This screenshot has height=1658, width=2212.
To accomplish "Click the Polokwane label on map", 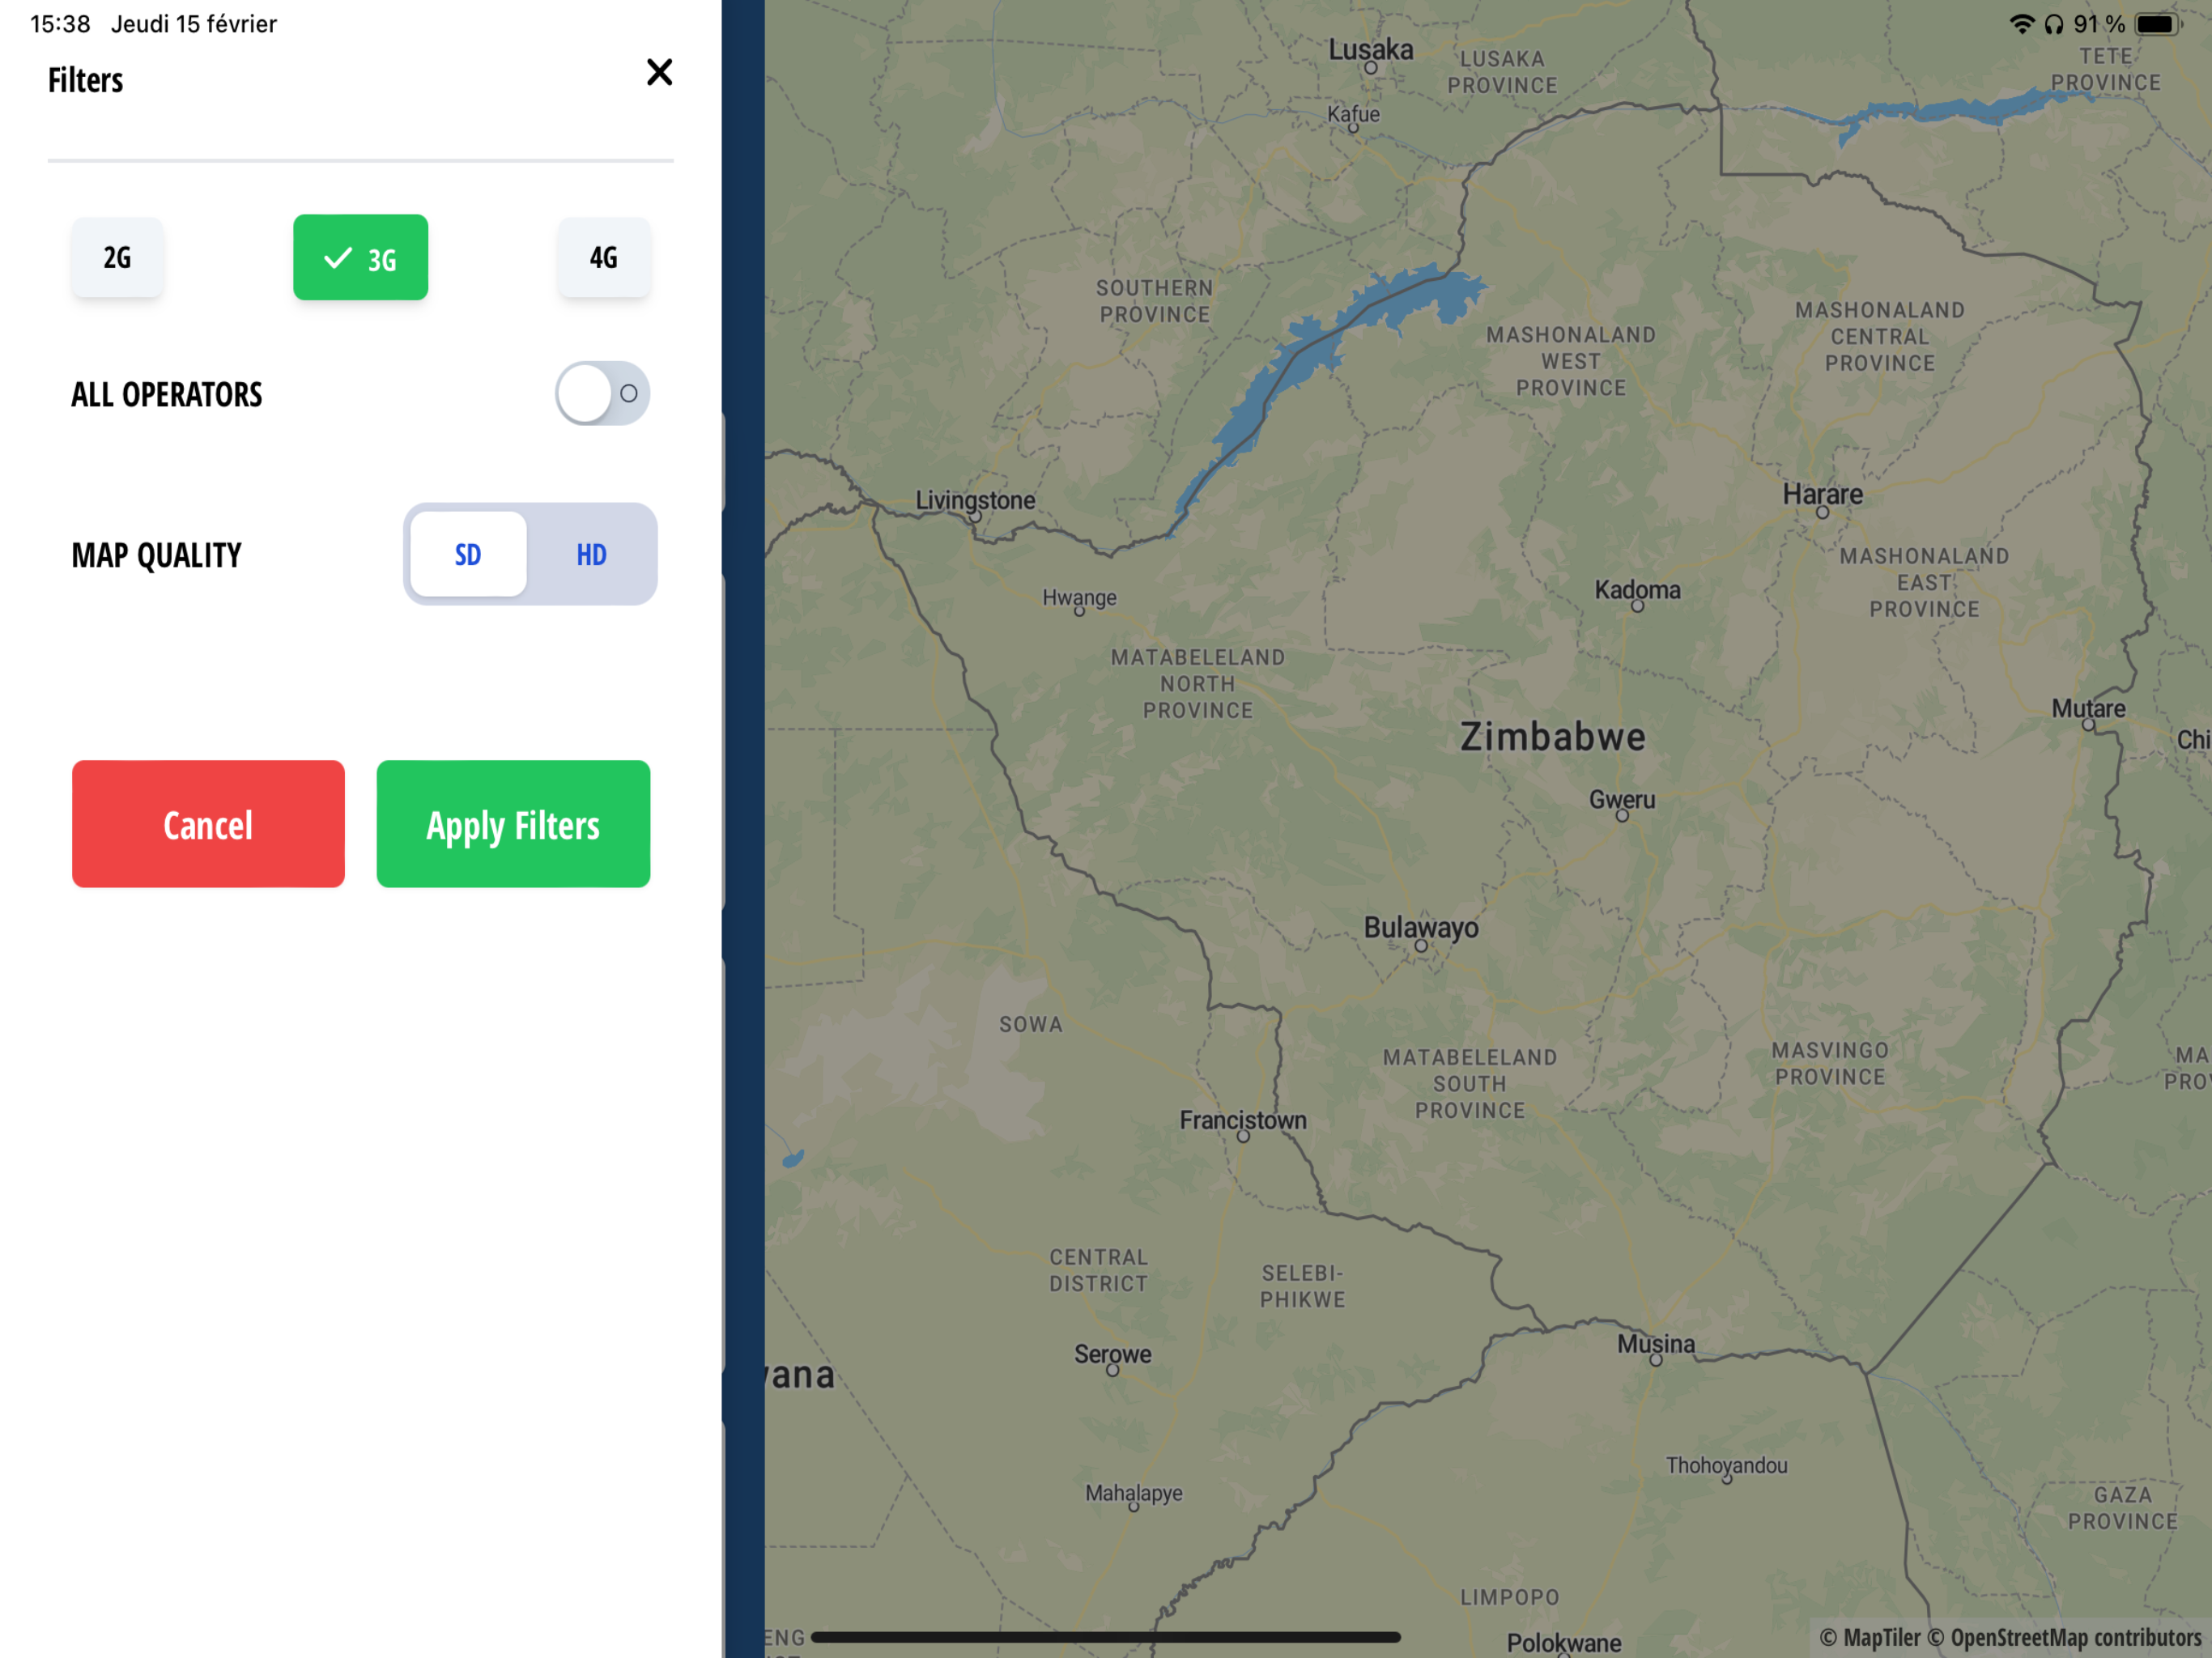I will [1563, 1642].
